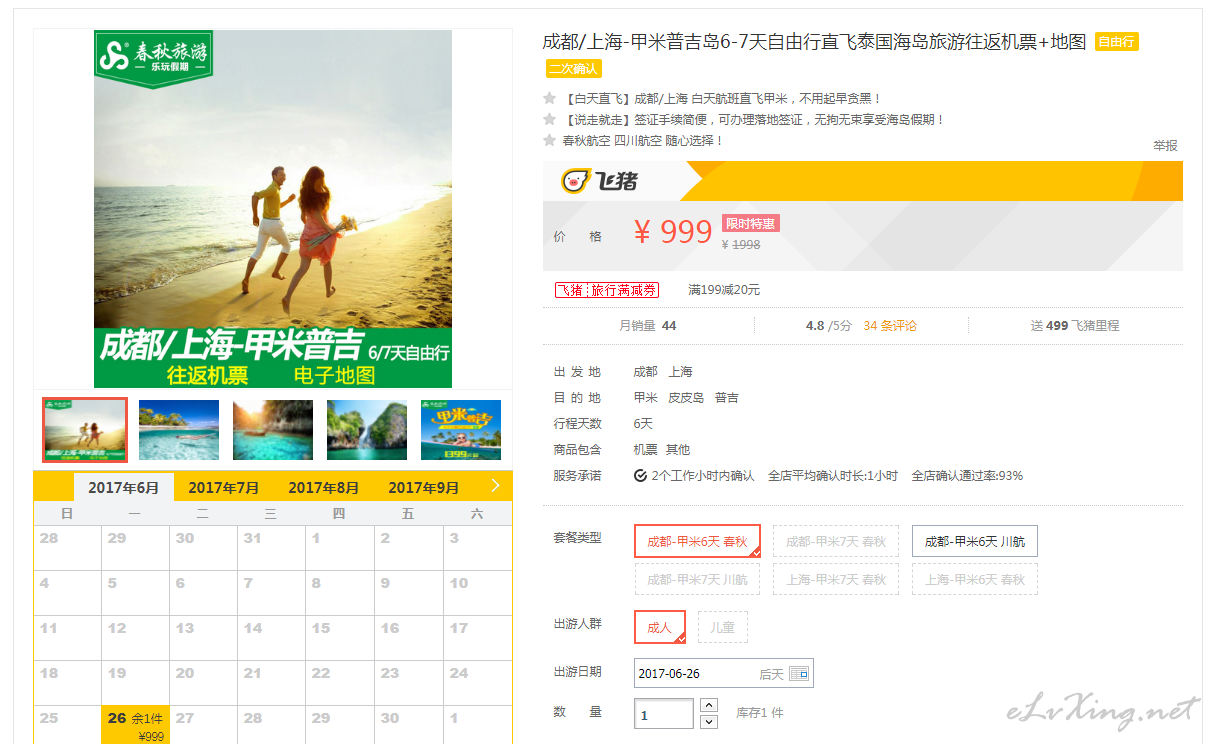Click the 举报 report link

click(1165, 145)
